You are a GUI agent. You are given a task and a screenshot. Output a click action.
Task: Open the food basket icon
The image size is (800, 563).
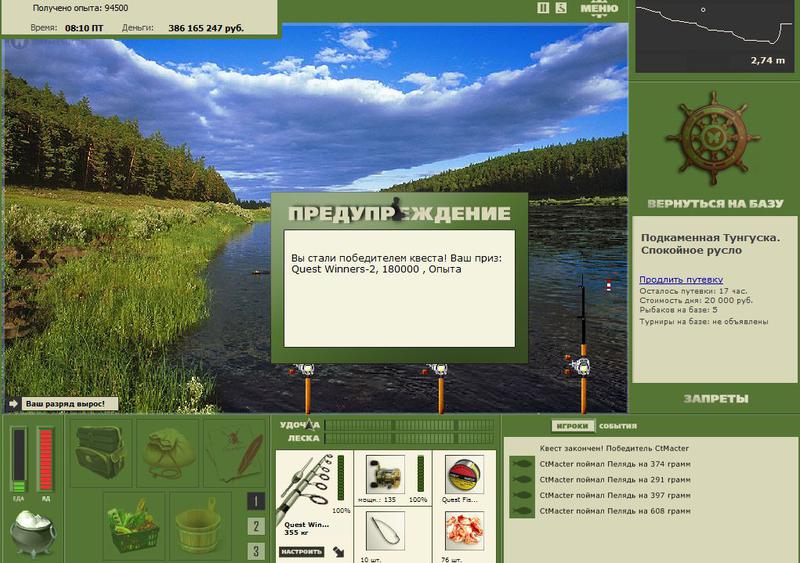[x=134, y=526]
